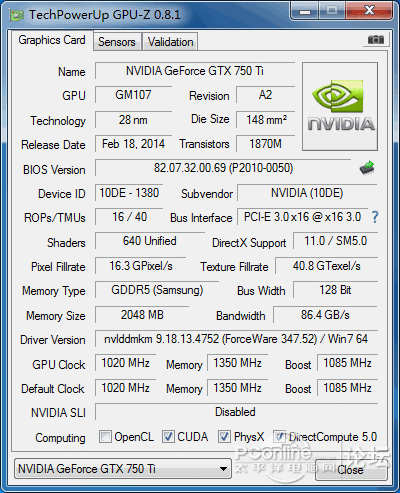Viewport: 400px width, 493px height.
Task: Minimize the GPU-Z window
Action: tap(305, 11)
